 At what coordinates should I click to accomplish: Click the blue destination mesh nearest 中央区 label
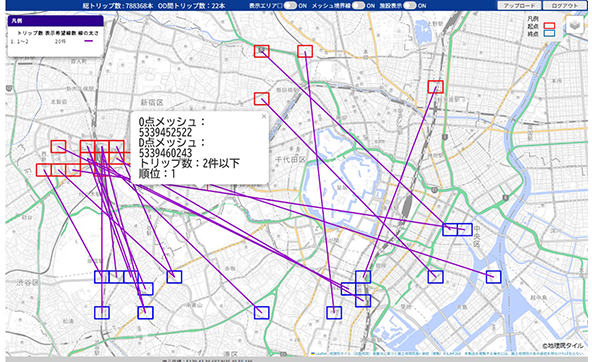click(464, 230)
